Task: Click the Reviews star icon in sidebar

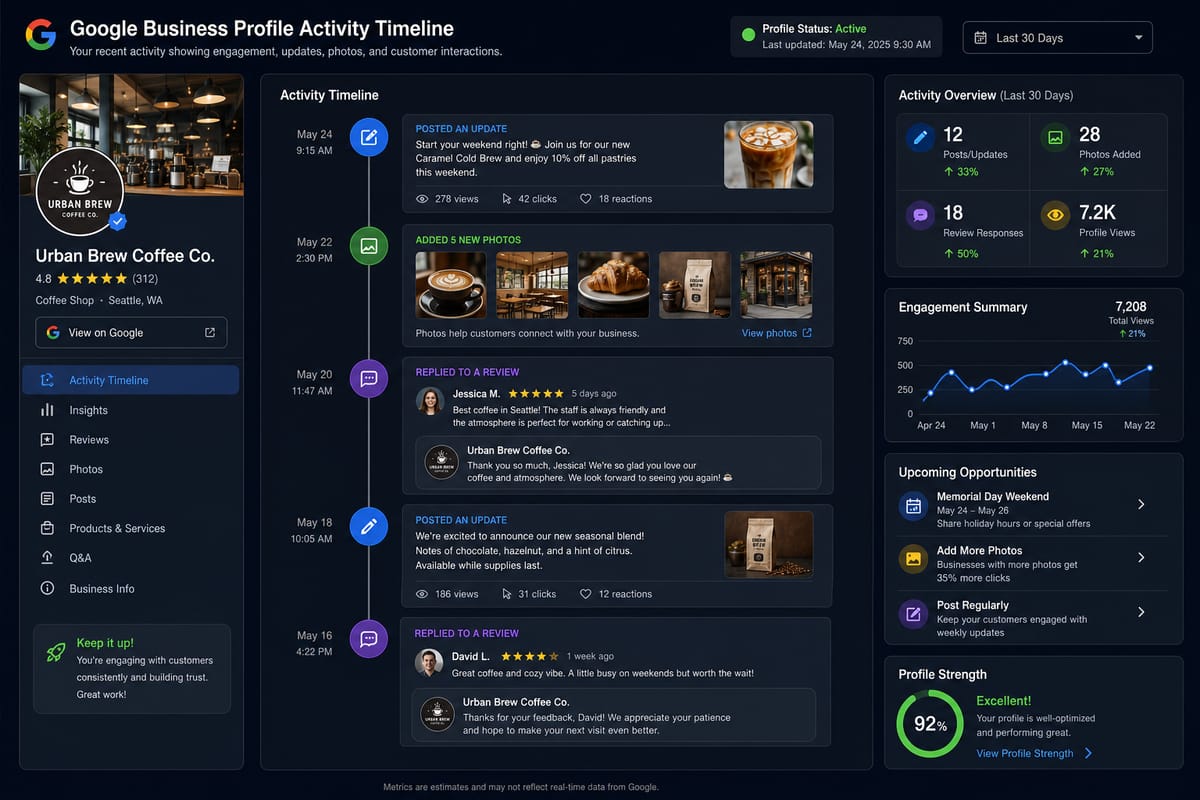Action: [x=47, y=440]
